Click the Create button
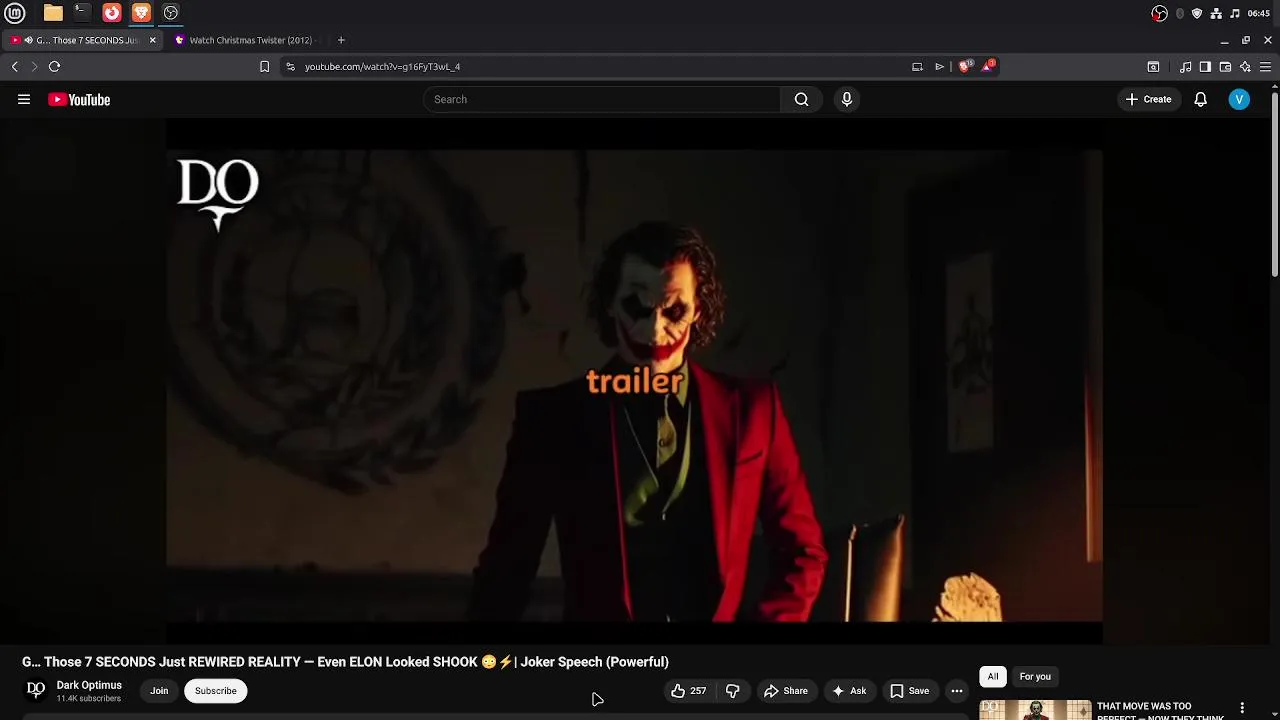 (x=1148, y=99)
